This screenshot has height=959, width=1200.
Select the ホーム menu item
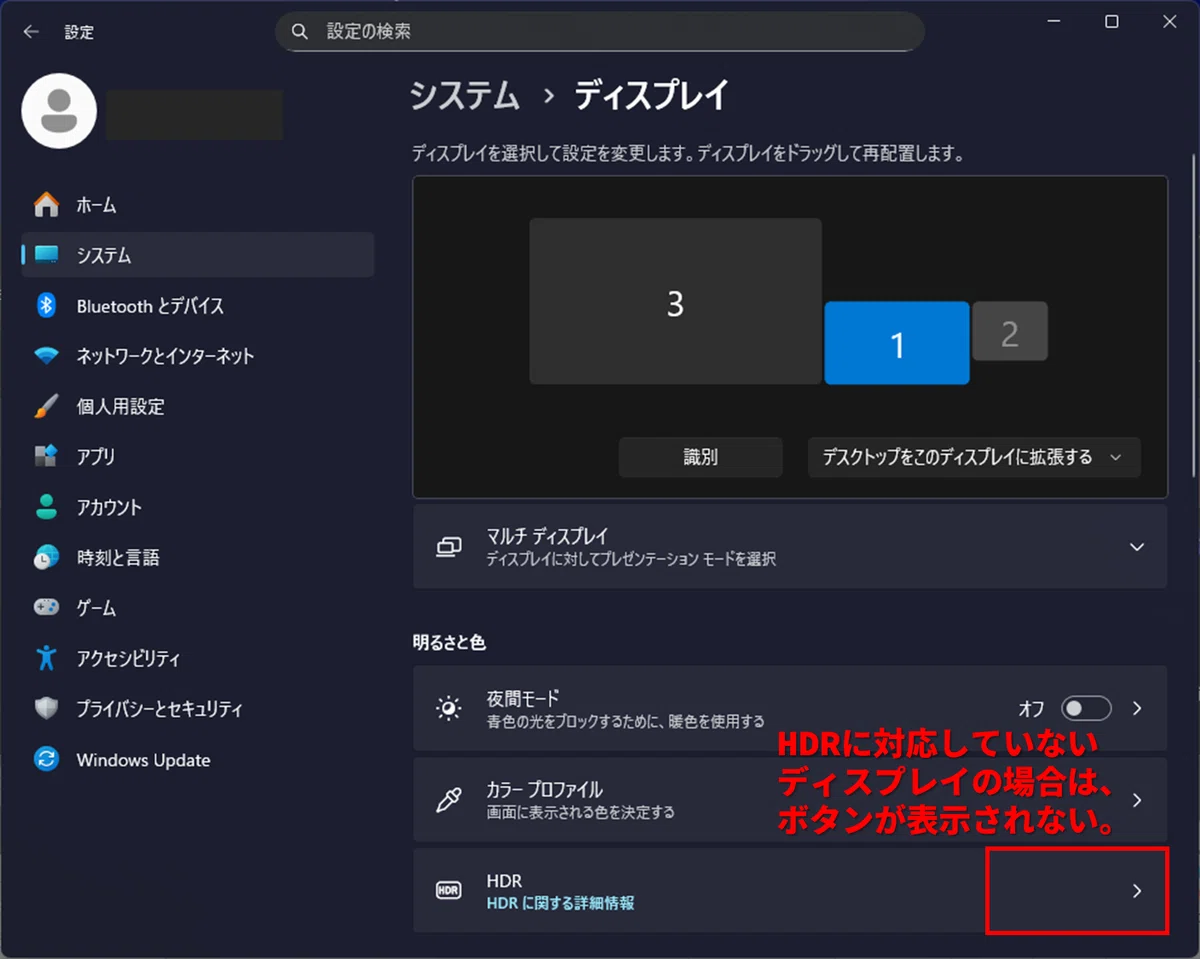click(x=198, y=205)
